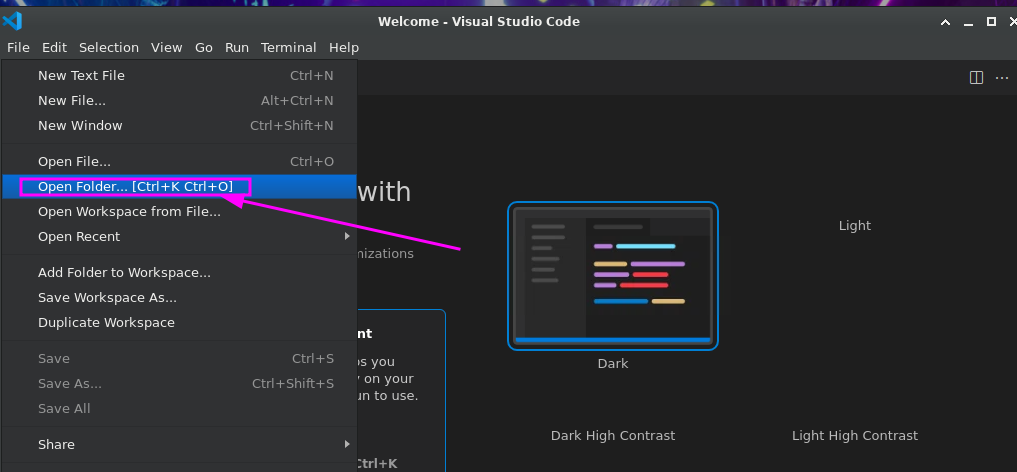Click the VS Code logo icon
Image resolution: width=1017 pixels, height=472 pixels.
(x=12, y=21)
